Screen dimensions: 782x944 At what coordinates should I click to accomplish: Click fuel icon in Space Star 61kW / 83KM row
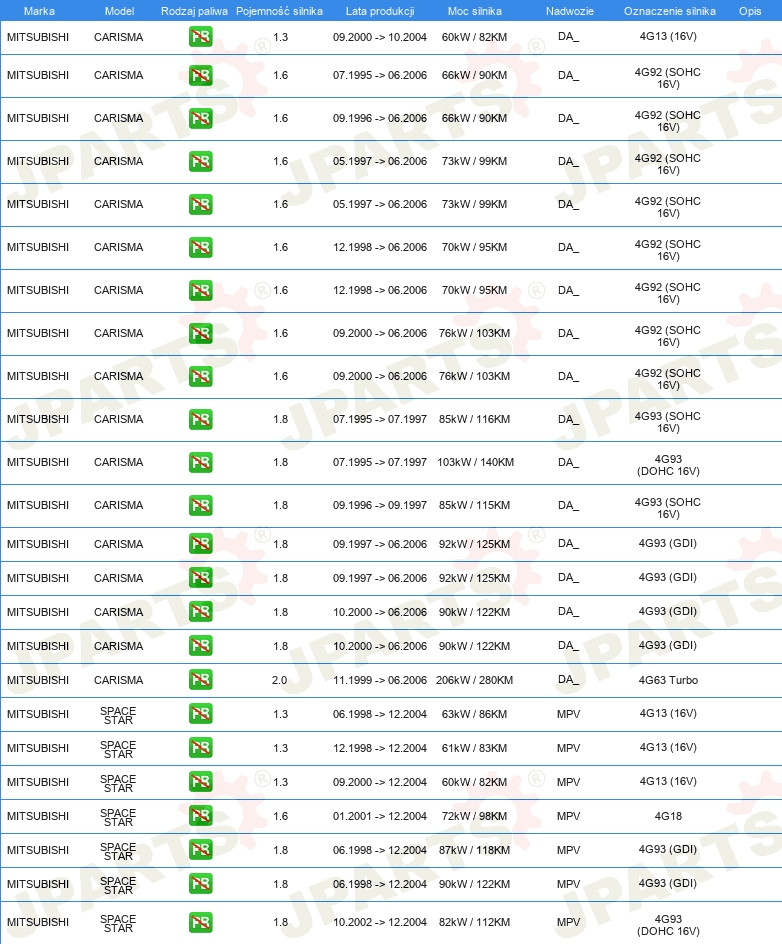[x=200, y=748]
